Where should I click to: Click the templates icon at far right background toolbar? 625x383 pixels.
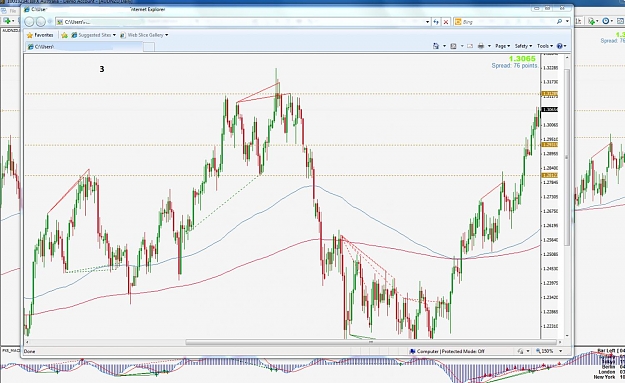621,21
